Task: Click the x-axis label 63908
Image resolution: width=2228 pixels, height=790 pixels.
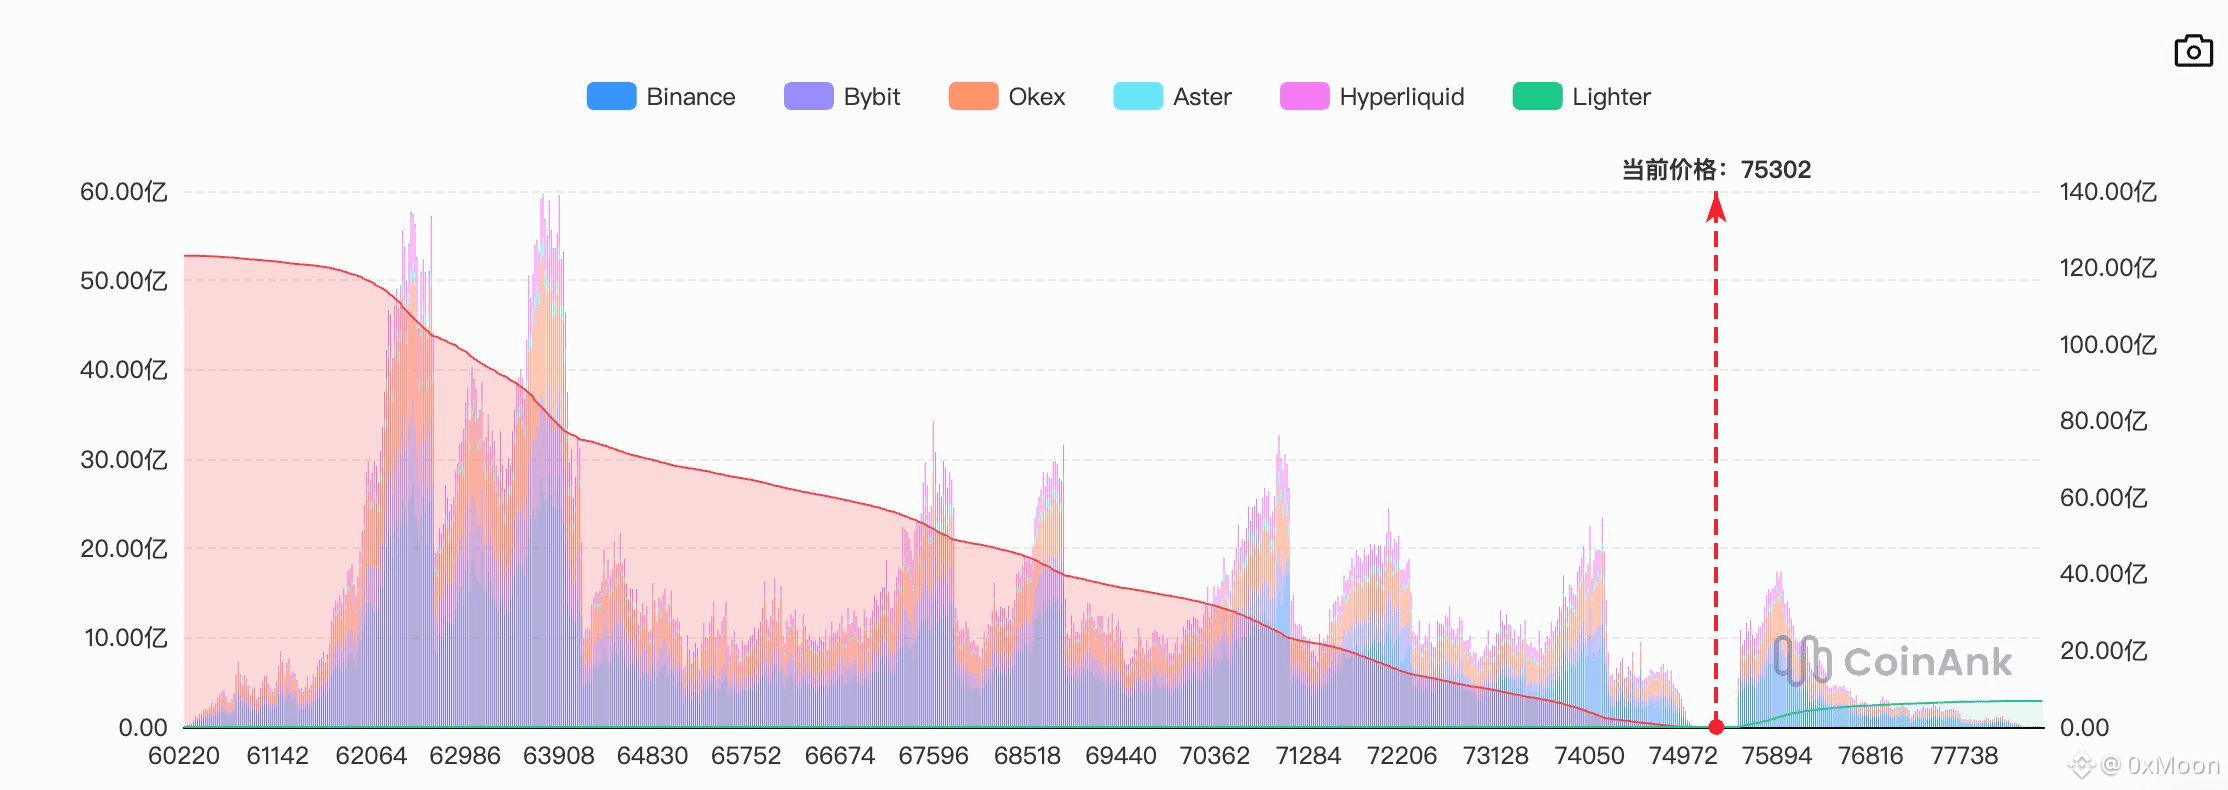Action: [559, 756]
